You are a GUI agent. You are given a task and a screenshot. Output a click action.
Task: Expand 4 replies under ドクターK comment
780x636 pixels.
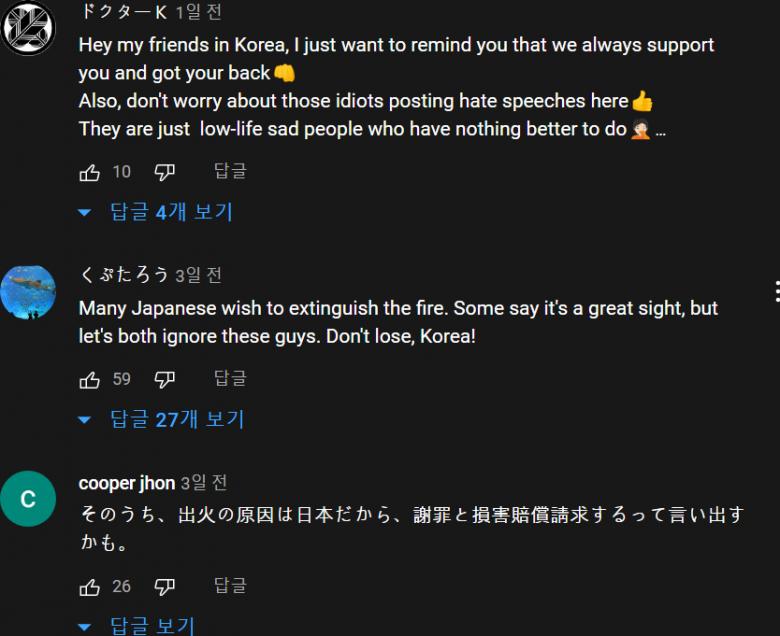click(x=160, y=212)
